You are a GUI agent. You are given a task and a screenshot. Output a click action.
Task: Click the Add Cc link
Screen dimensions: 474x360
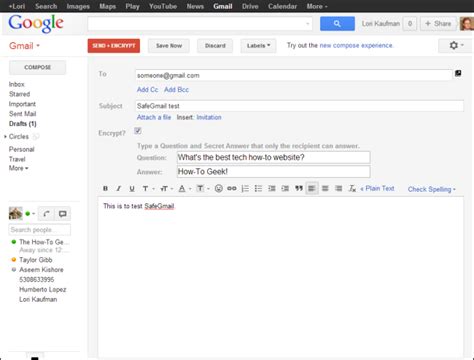tap(147, 90)
